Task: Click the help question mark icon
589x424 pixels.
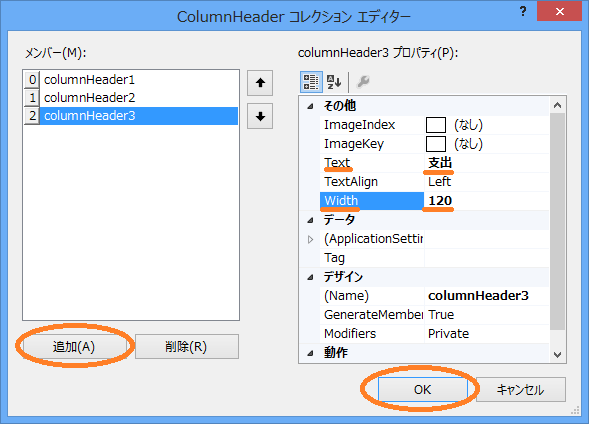Action: [523, 11]
